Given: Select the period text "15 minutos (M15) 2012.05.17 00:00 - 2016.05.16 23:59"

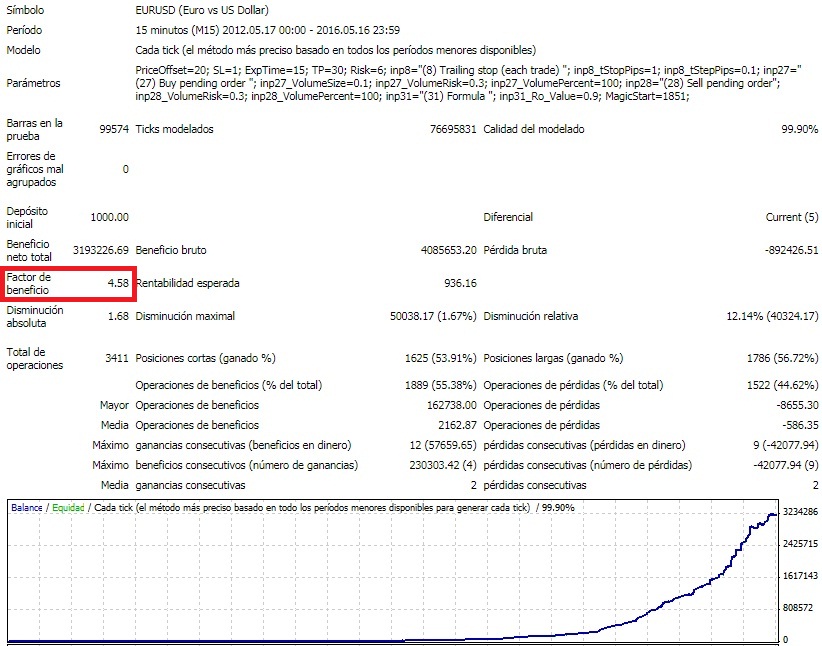Looking at the screenshot, I should point(267,30).
